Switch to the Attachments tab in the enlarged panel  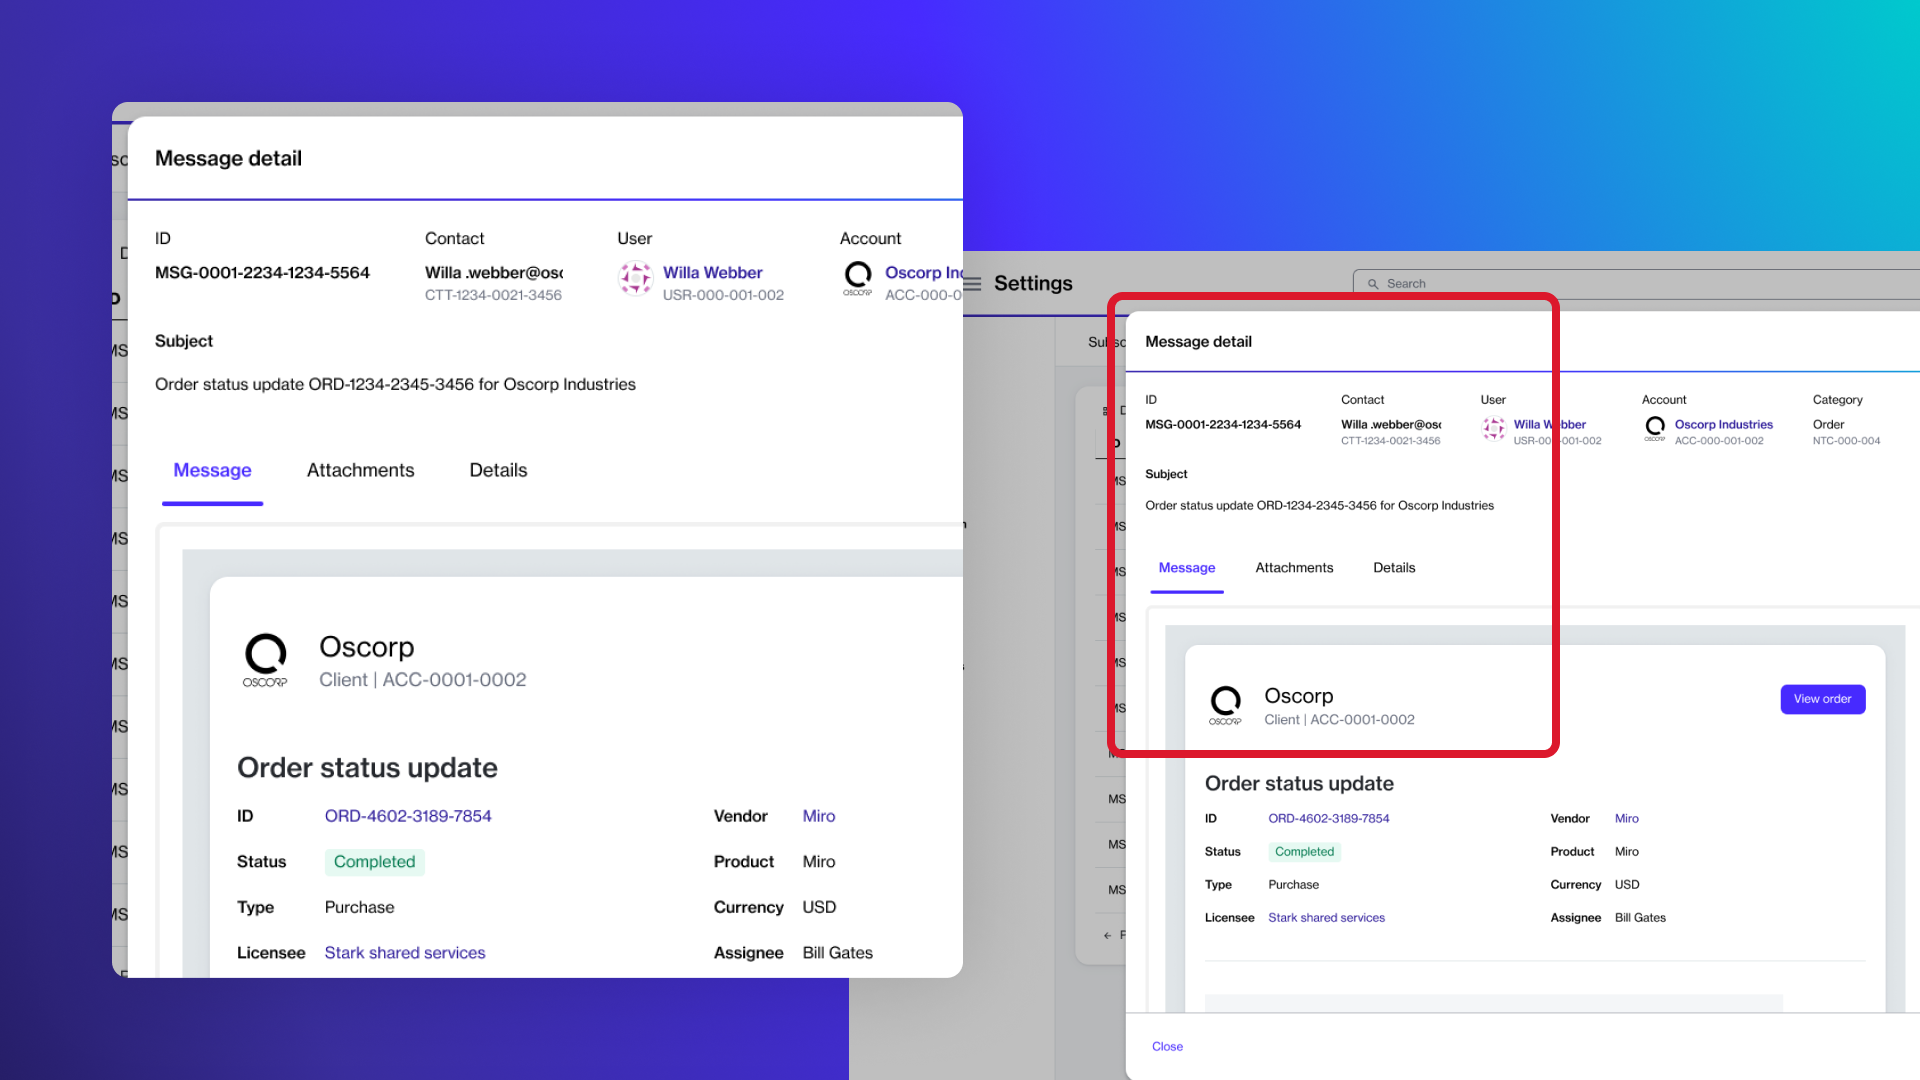pyautogui.click(x=360, y=470)
